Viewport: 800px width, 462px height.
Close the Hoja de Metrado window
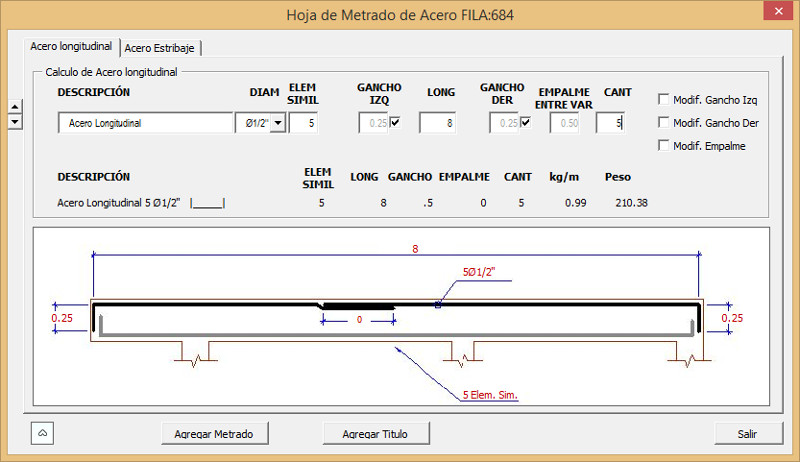coord(775,14)
